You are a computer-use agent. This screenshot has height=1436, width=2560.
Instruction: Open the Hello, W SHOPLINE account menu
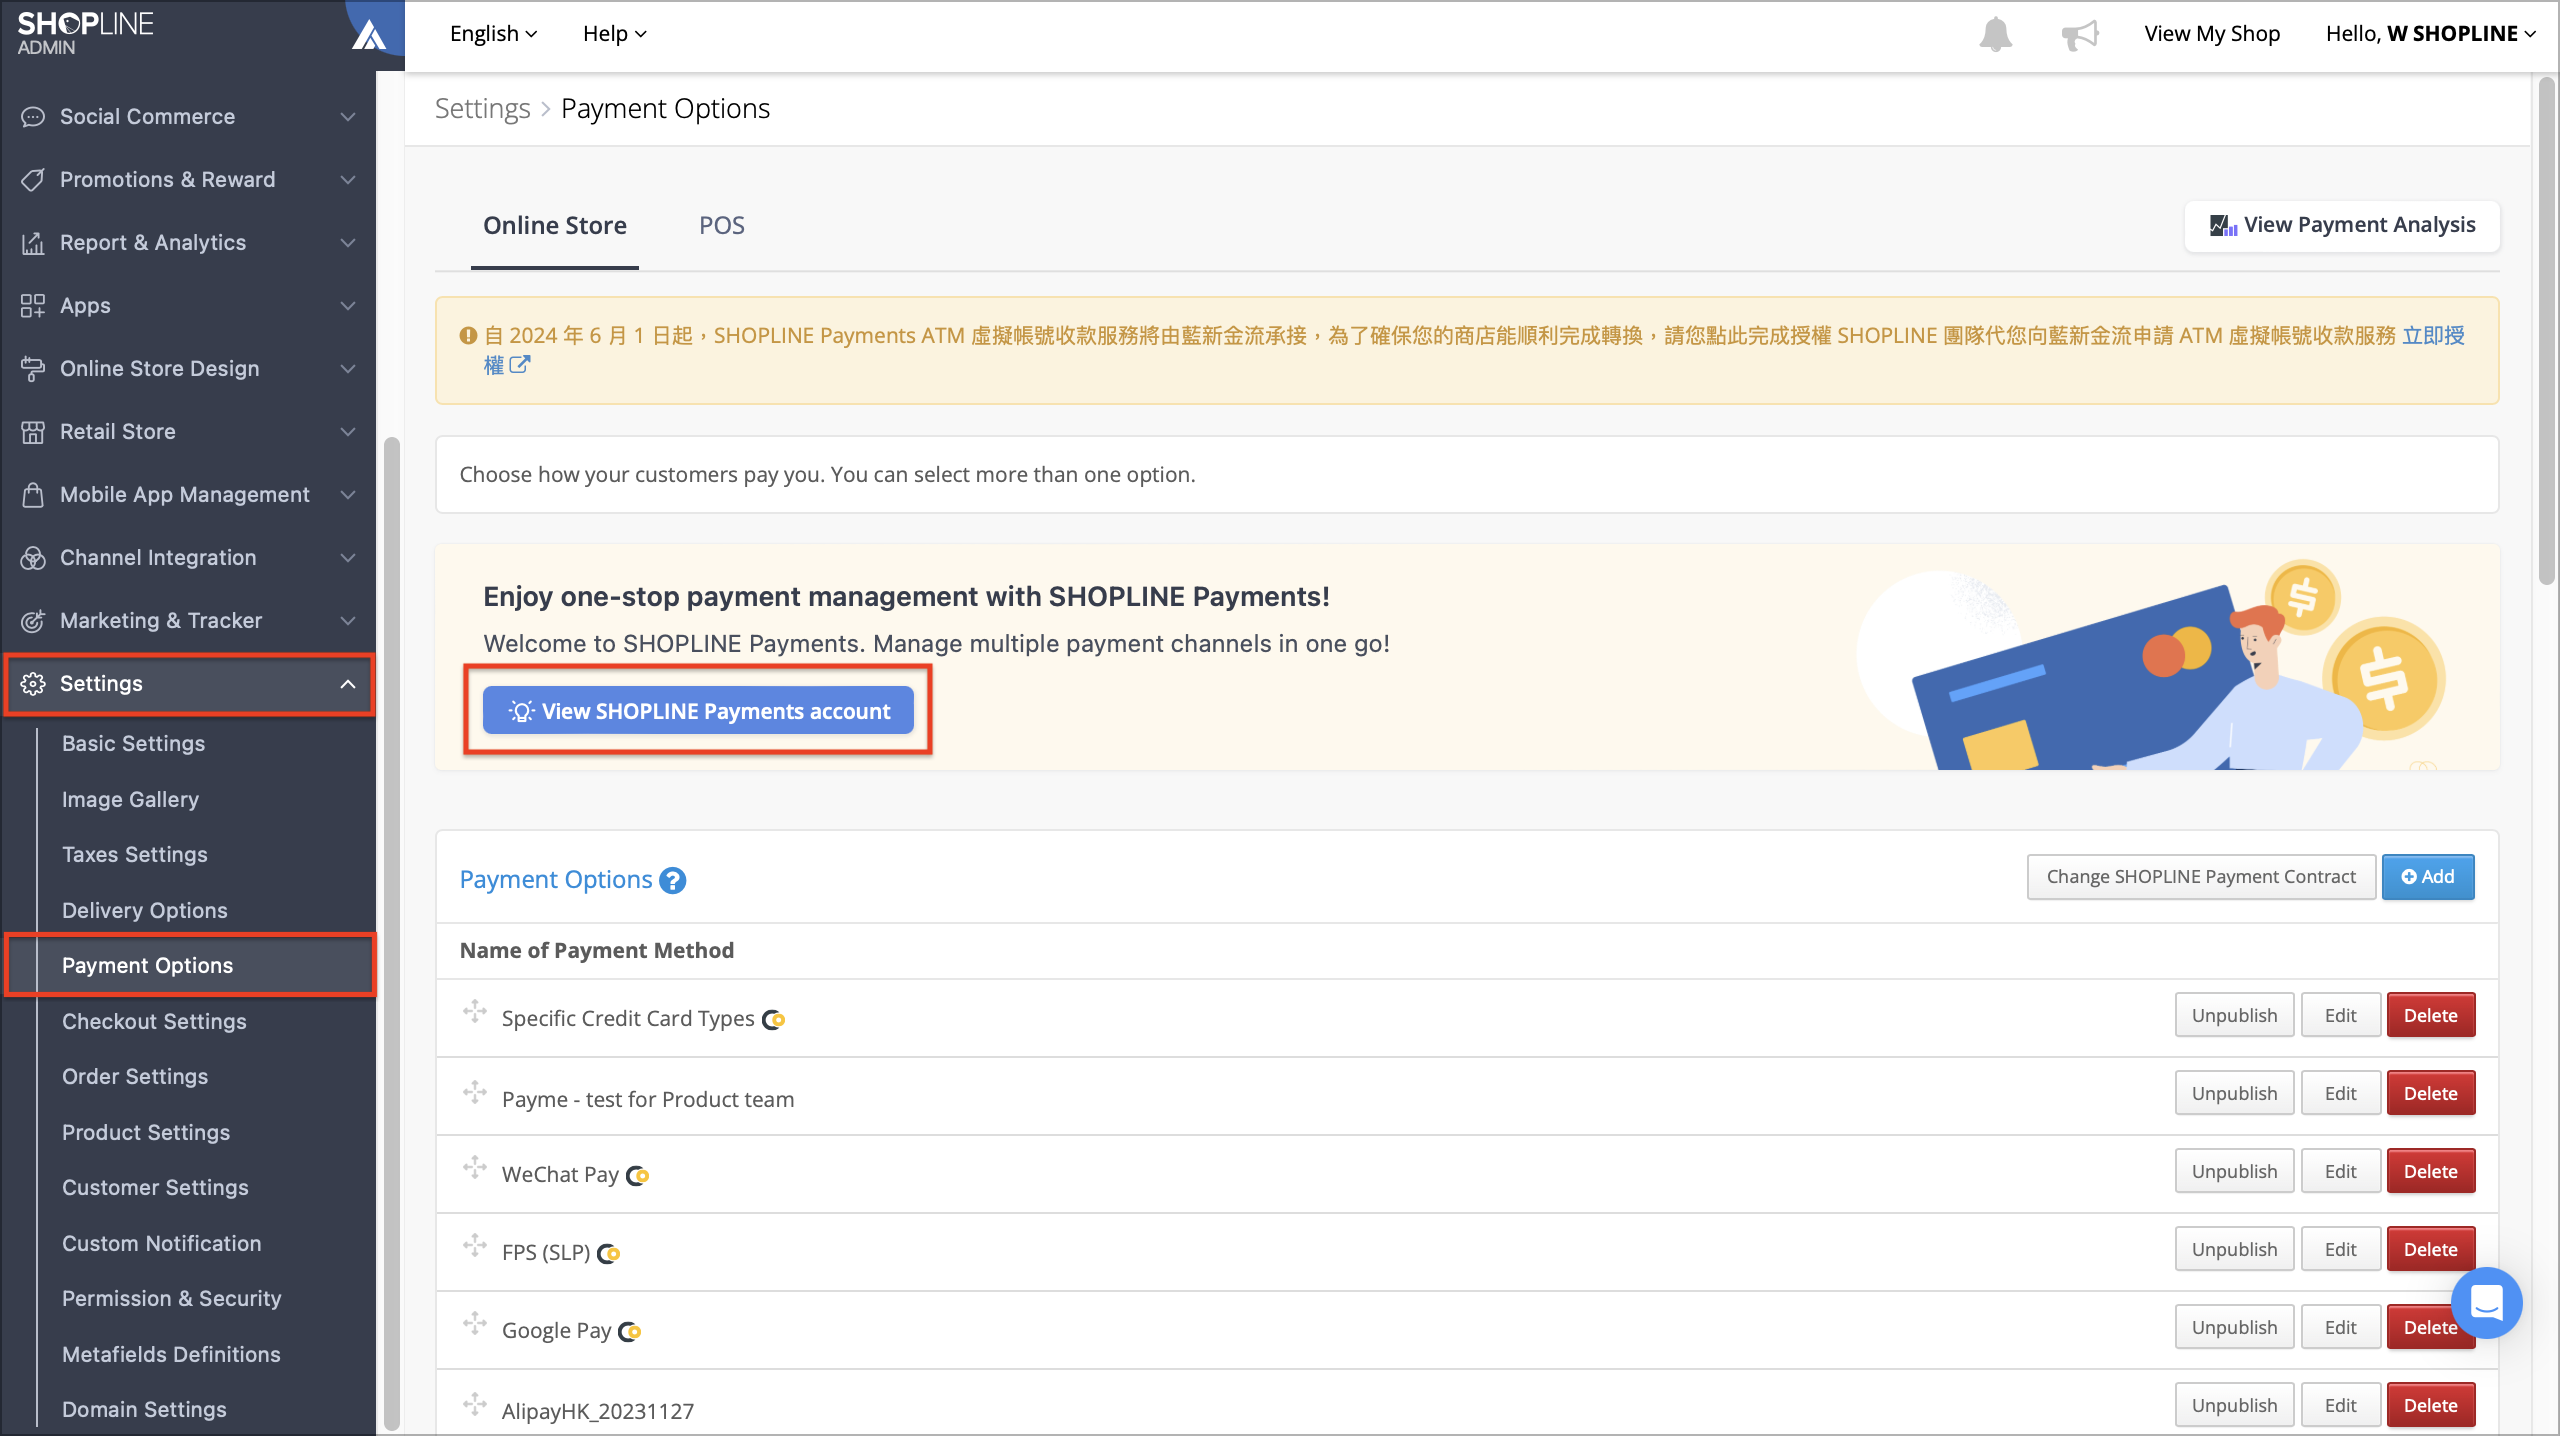2431,34
